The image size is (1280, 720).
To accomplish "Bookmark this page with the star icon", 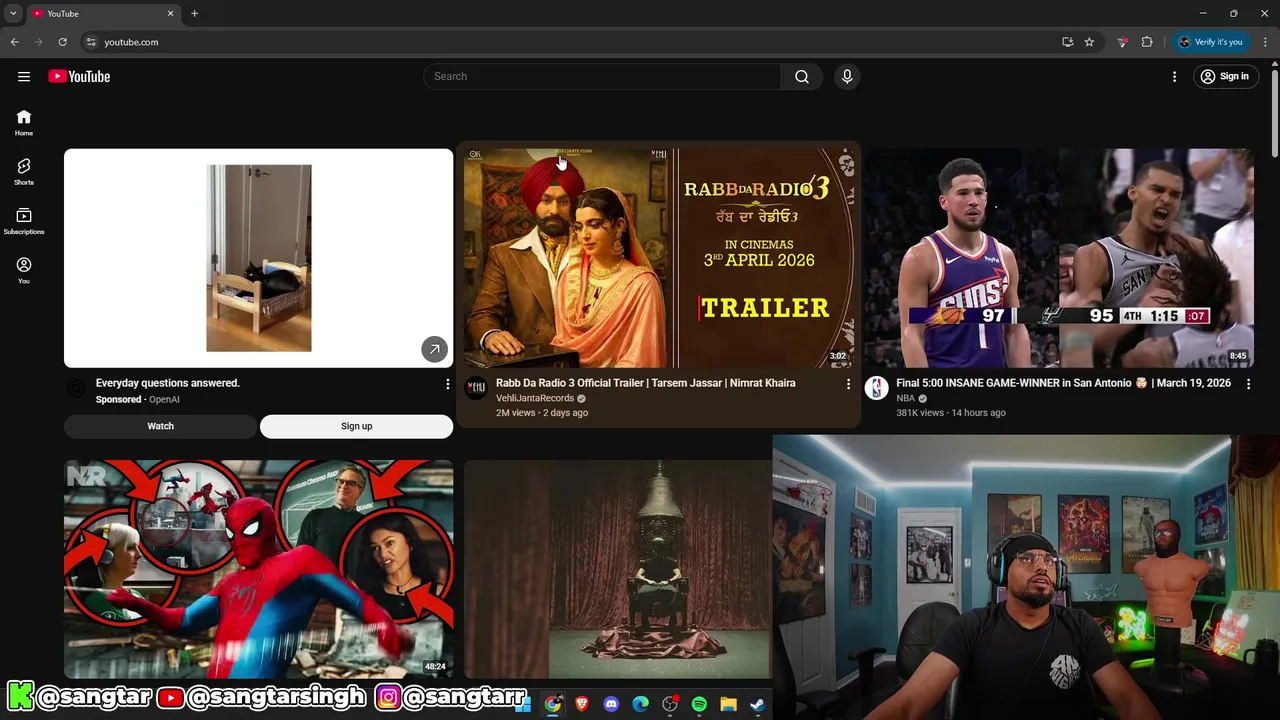I will click(1089, 42).
